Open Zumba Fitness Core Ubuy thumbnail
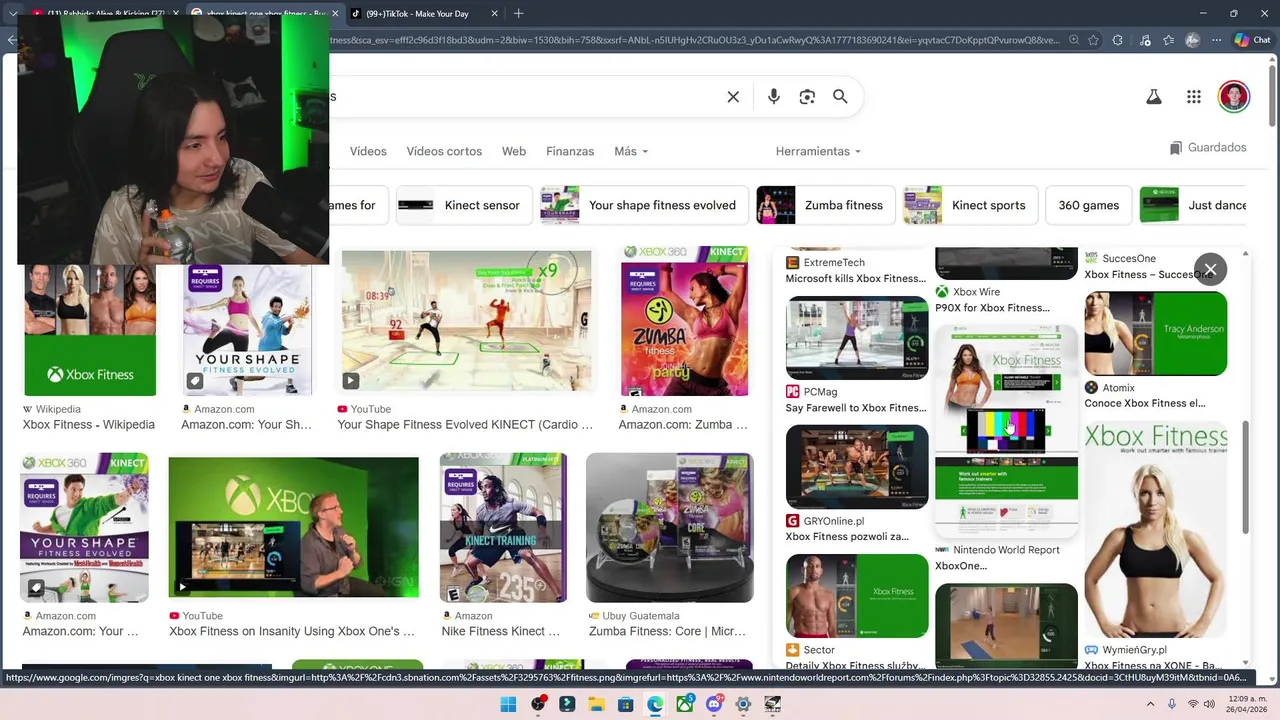The image size is (1280, 720). point(670,527)
